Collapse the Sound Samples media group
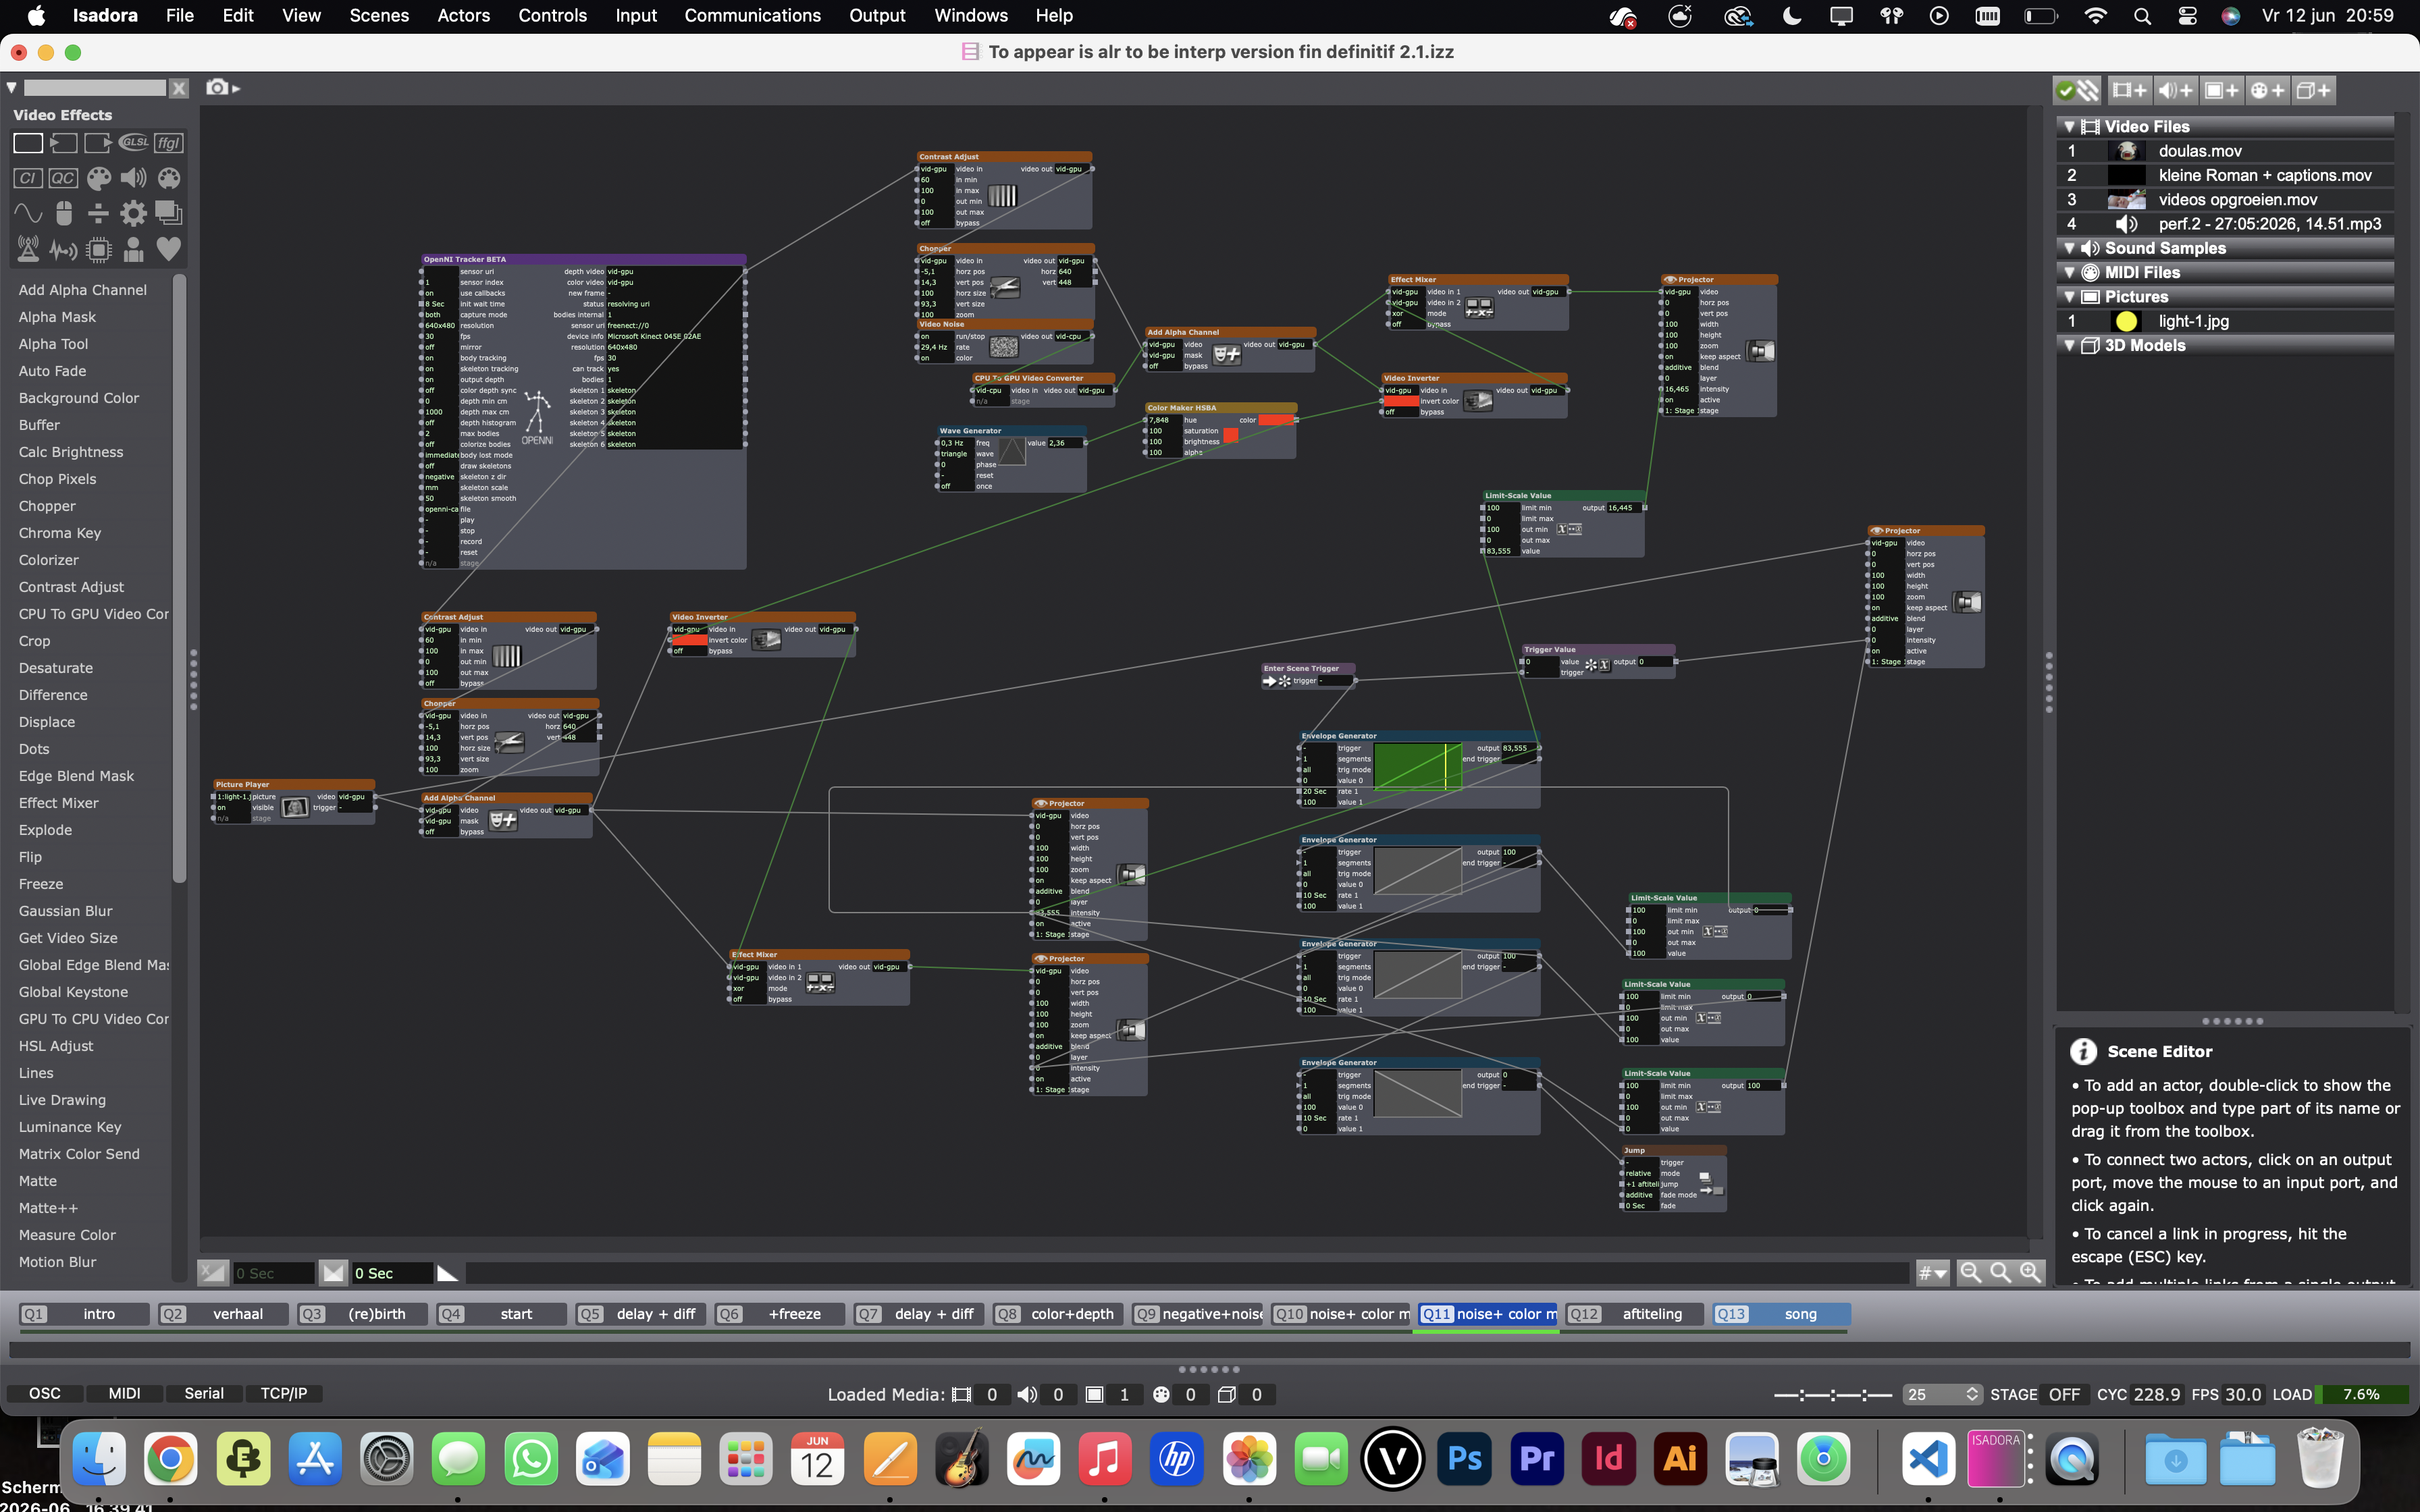The image size is (2420, 1512). (x=2069, y=248)
